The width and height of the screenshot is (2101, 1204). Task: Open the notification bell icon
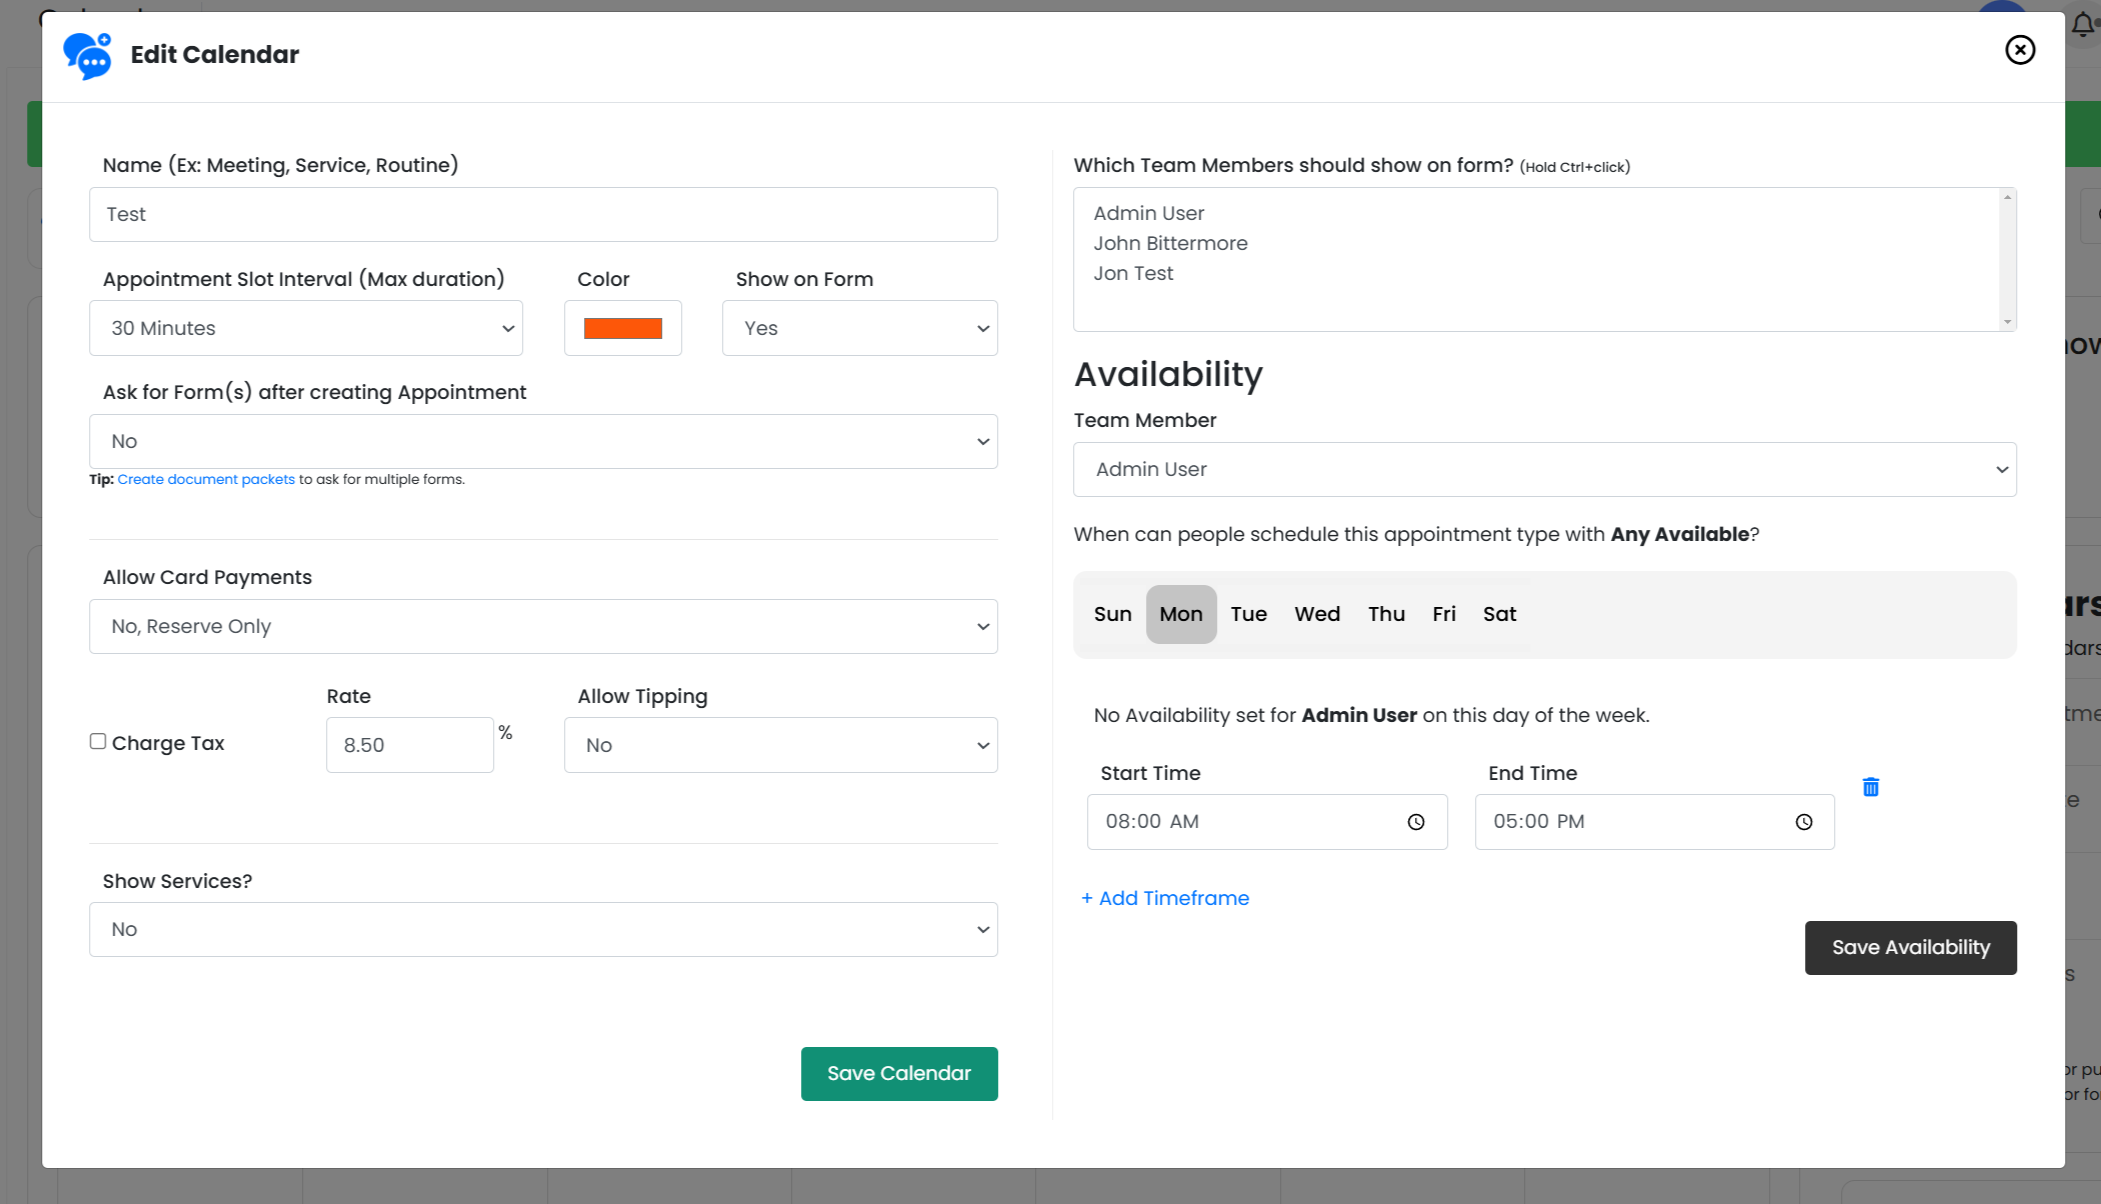[2082, 25]
